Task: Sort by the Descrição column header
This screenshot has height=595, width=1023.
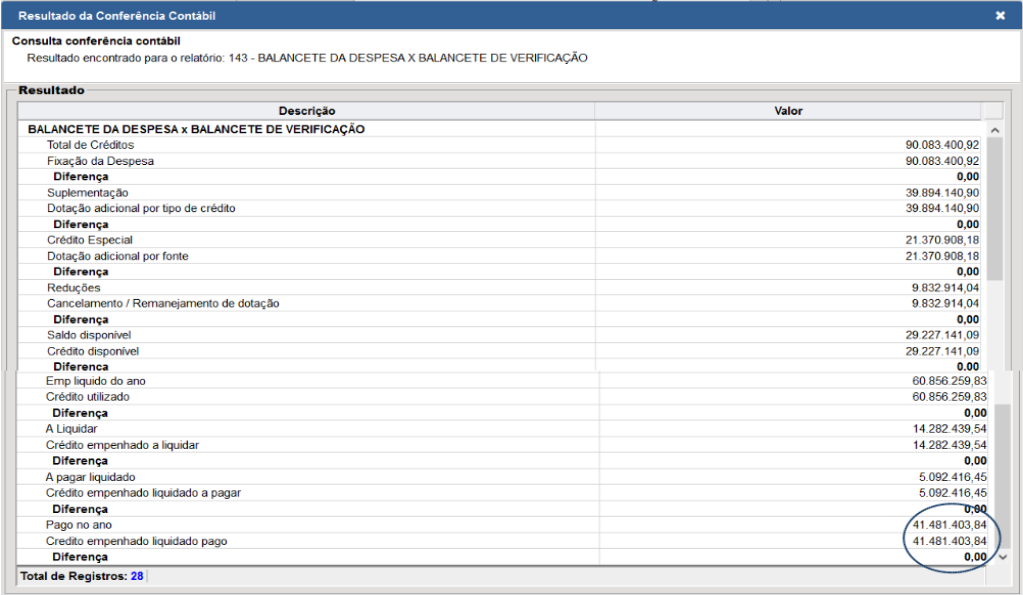Action: [x=306, y=111]
